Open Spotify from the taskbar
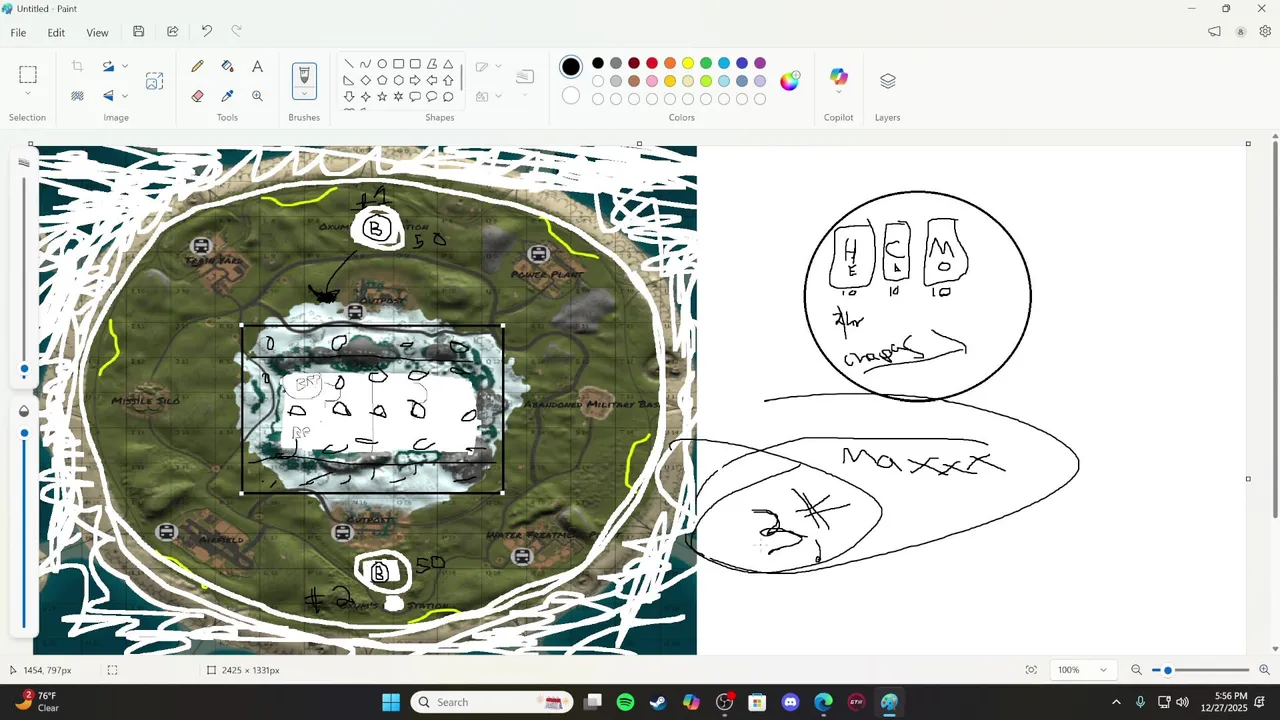Viewport: 1280px width, 720px height. (x=625, y=702)
